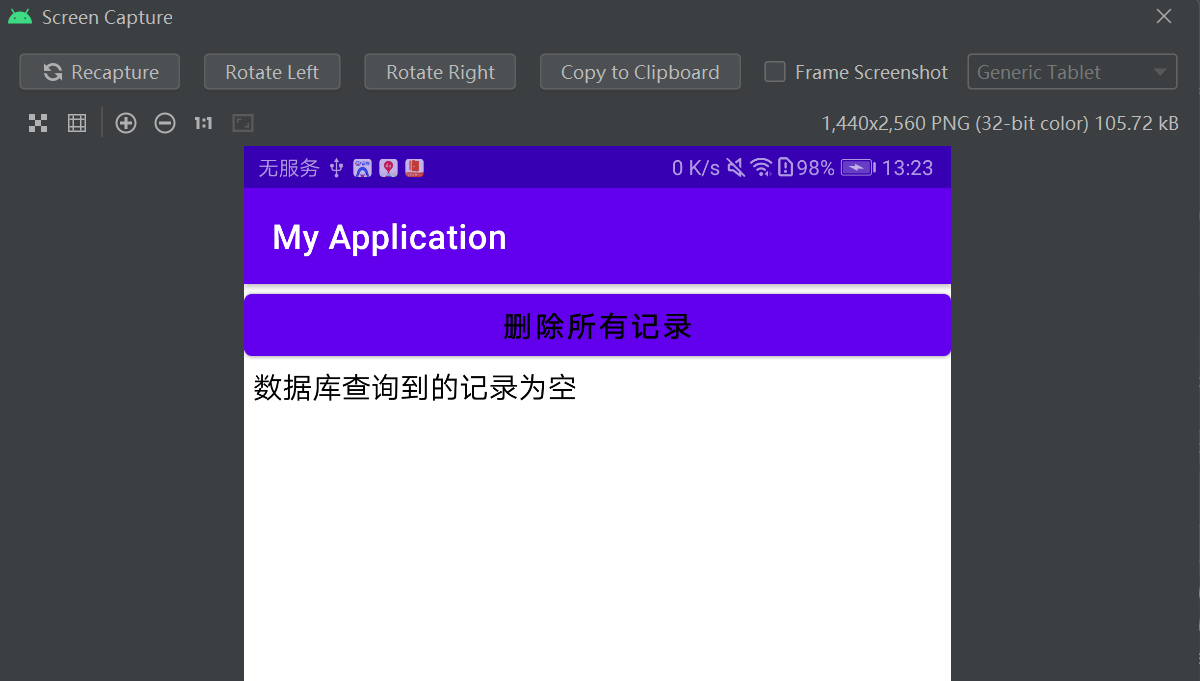Click the red map-pin notification icon in status bar

(x=389, y=168)
